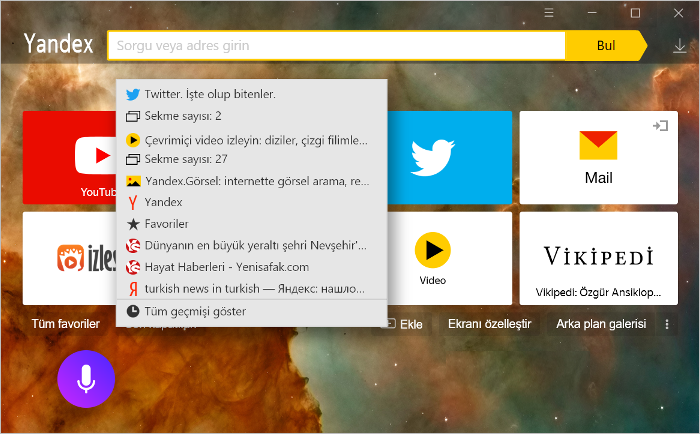The width and height of the screenshot is (700, 434).
Task: Open downloads arrow icon next to search bar
Action: click(x=679, y=46)
